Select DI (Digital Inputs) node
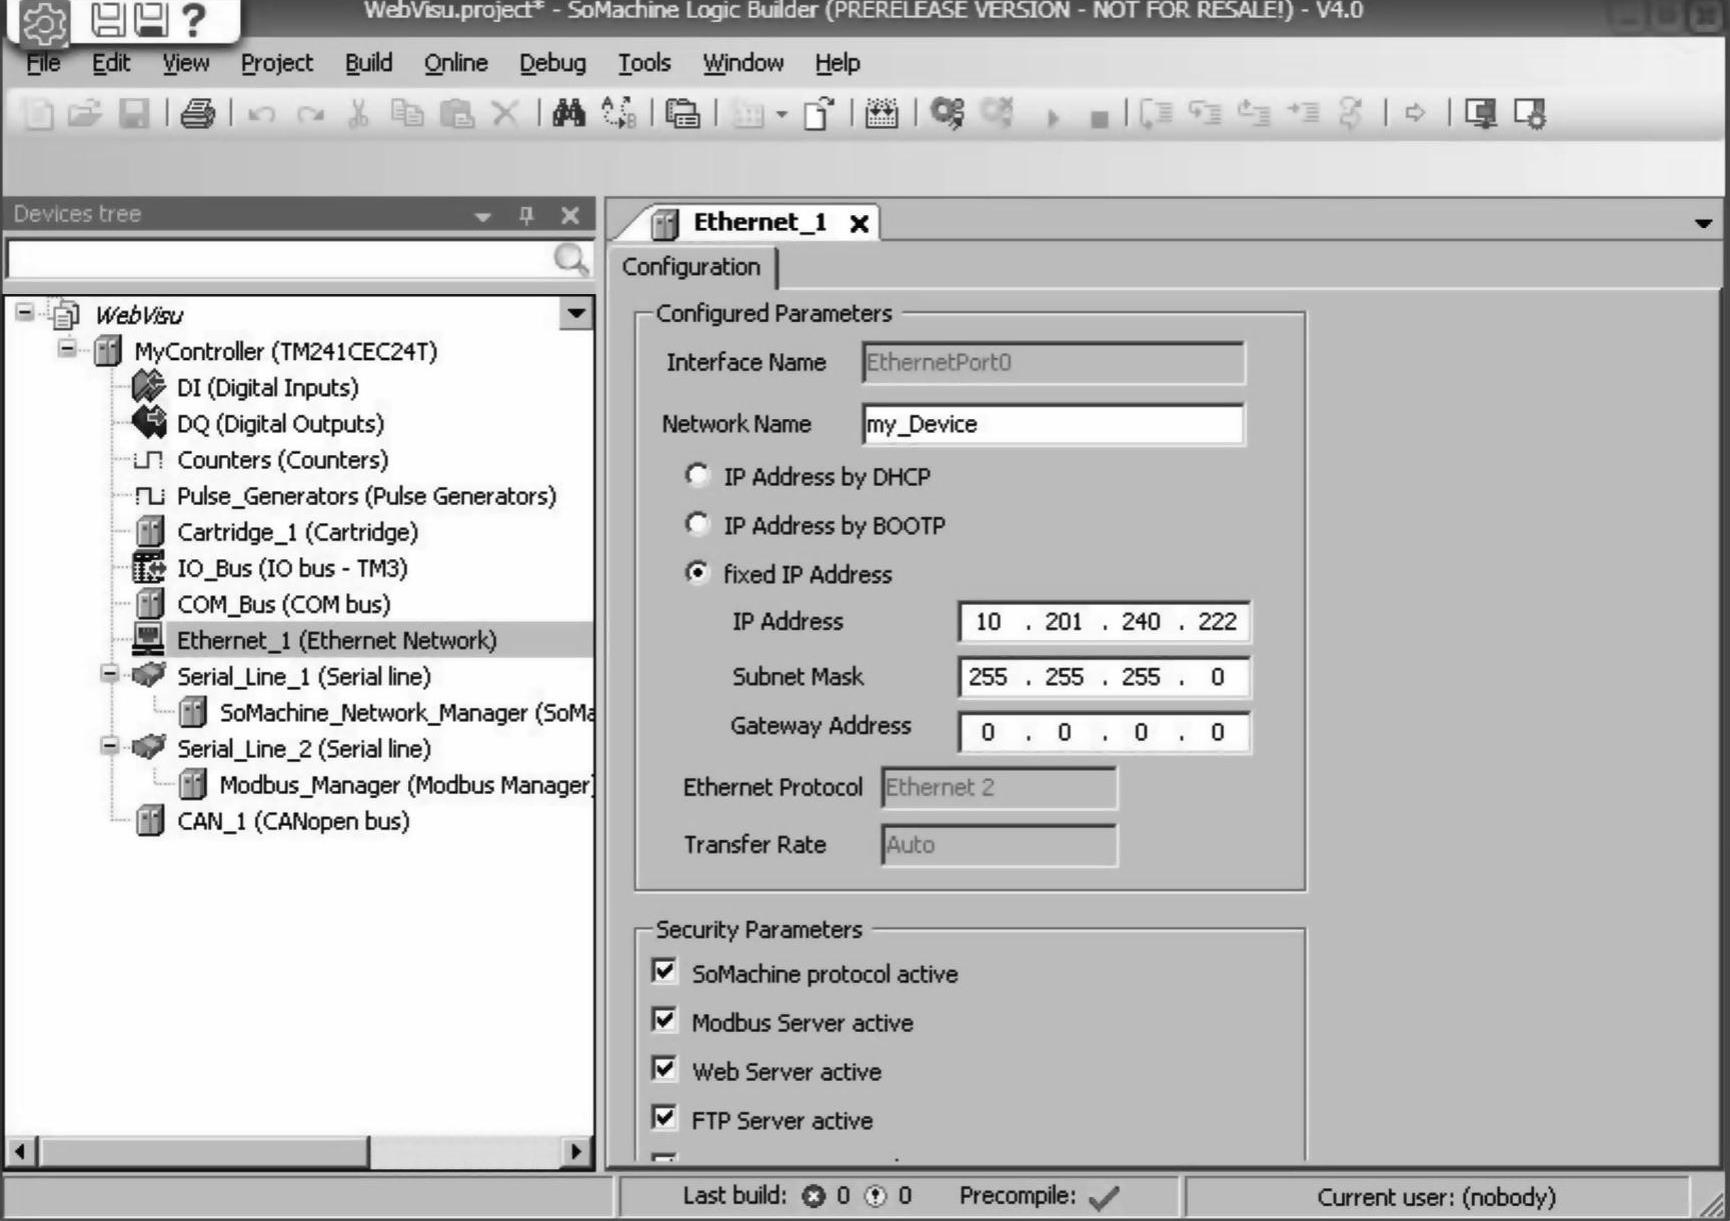Screen dimensions: 1730x1221 pos(267,387)
